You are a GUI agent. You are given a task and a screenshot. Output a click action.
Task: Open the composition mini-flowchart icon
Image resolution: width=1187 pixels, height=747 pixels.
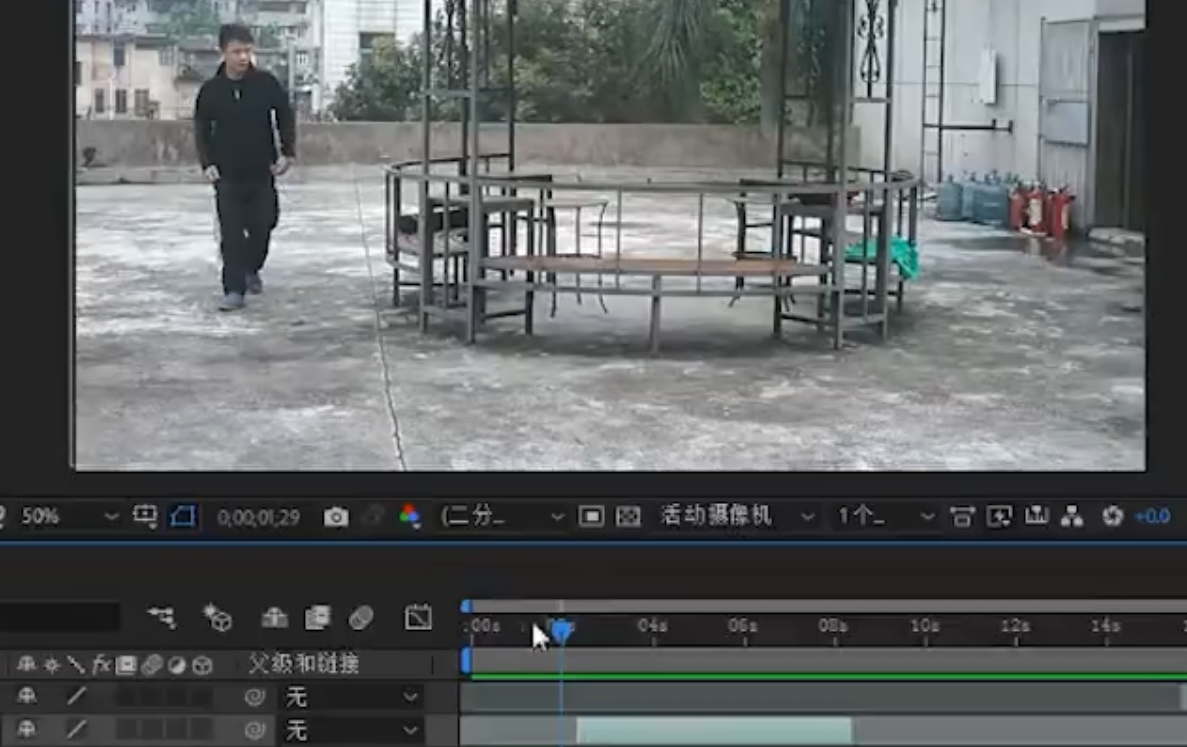(x=161, y=618)
